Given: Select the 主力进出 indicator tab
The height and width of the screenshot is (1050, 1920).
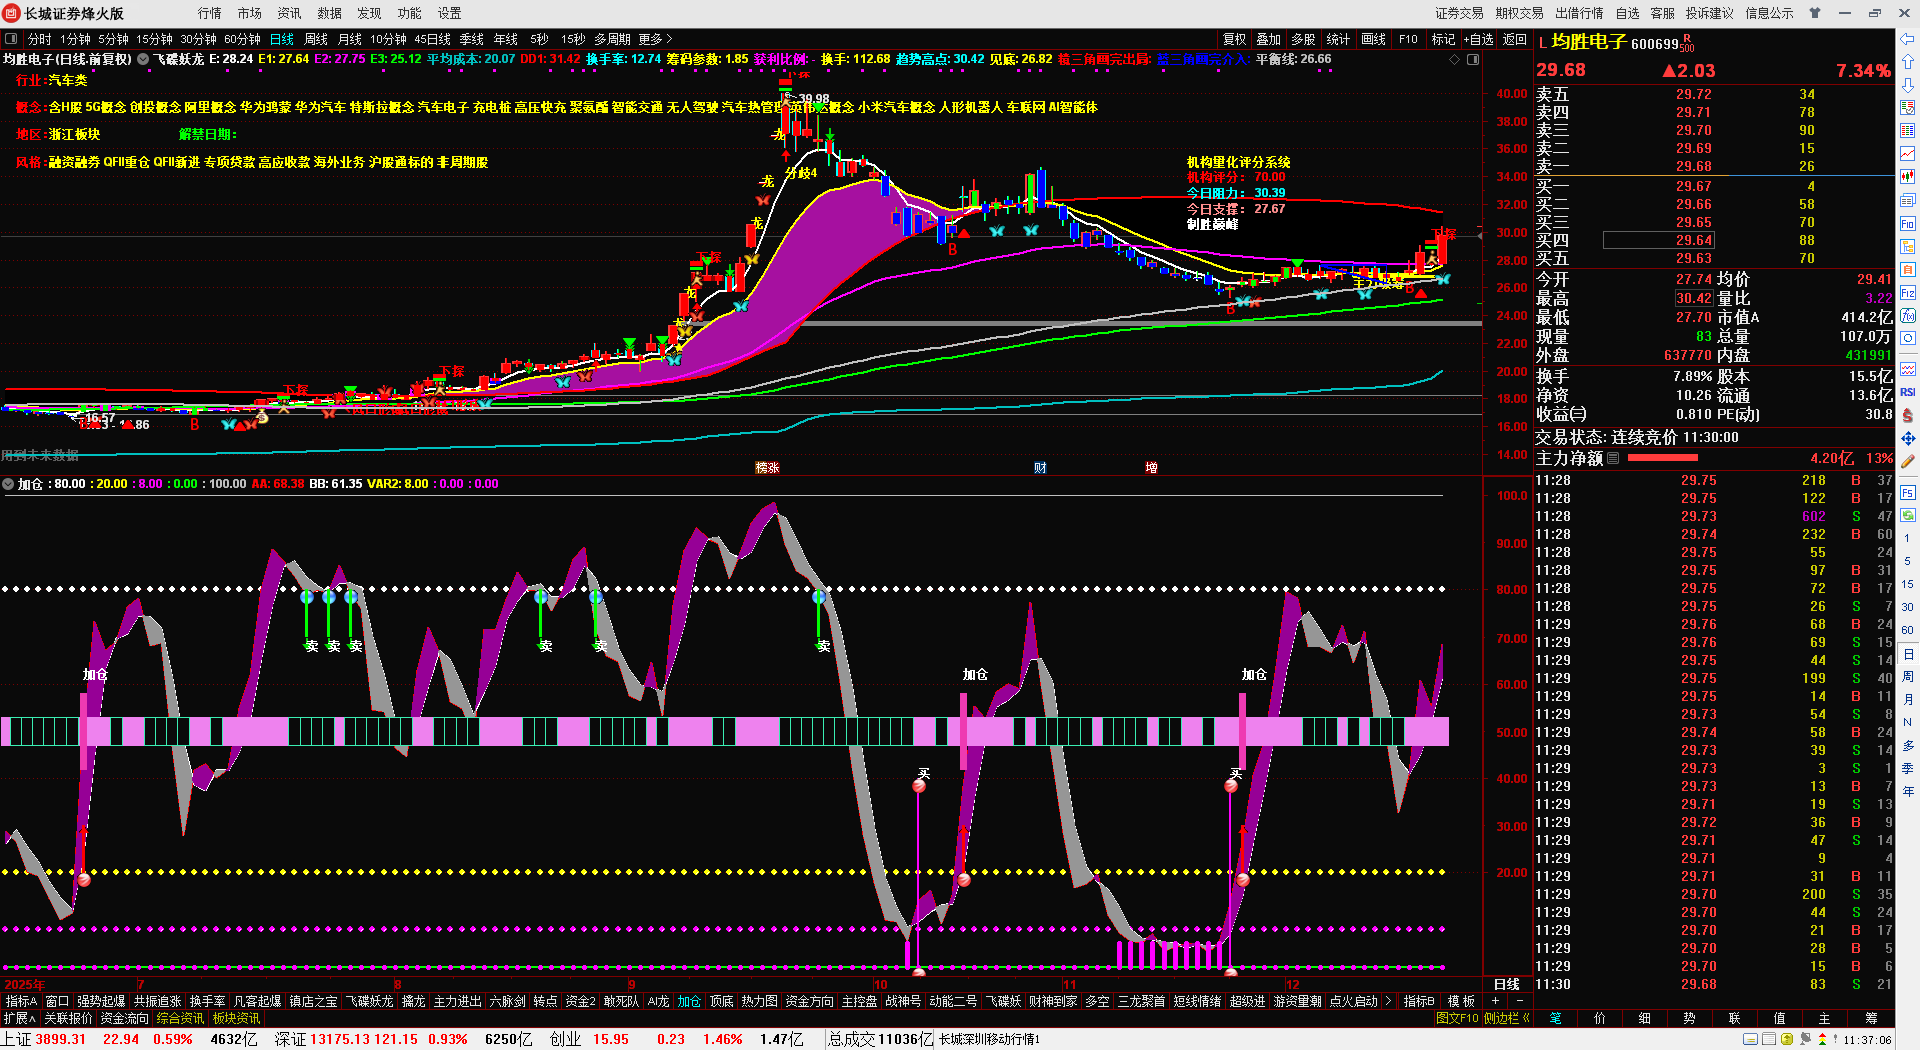Looking at the screenshot, I should pyautogui.click(x=458, y=1001).
